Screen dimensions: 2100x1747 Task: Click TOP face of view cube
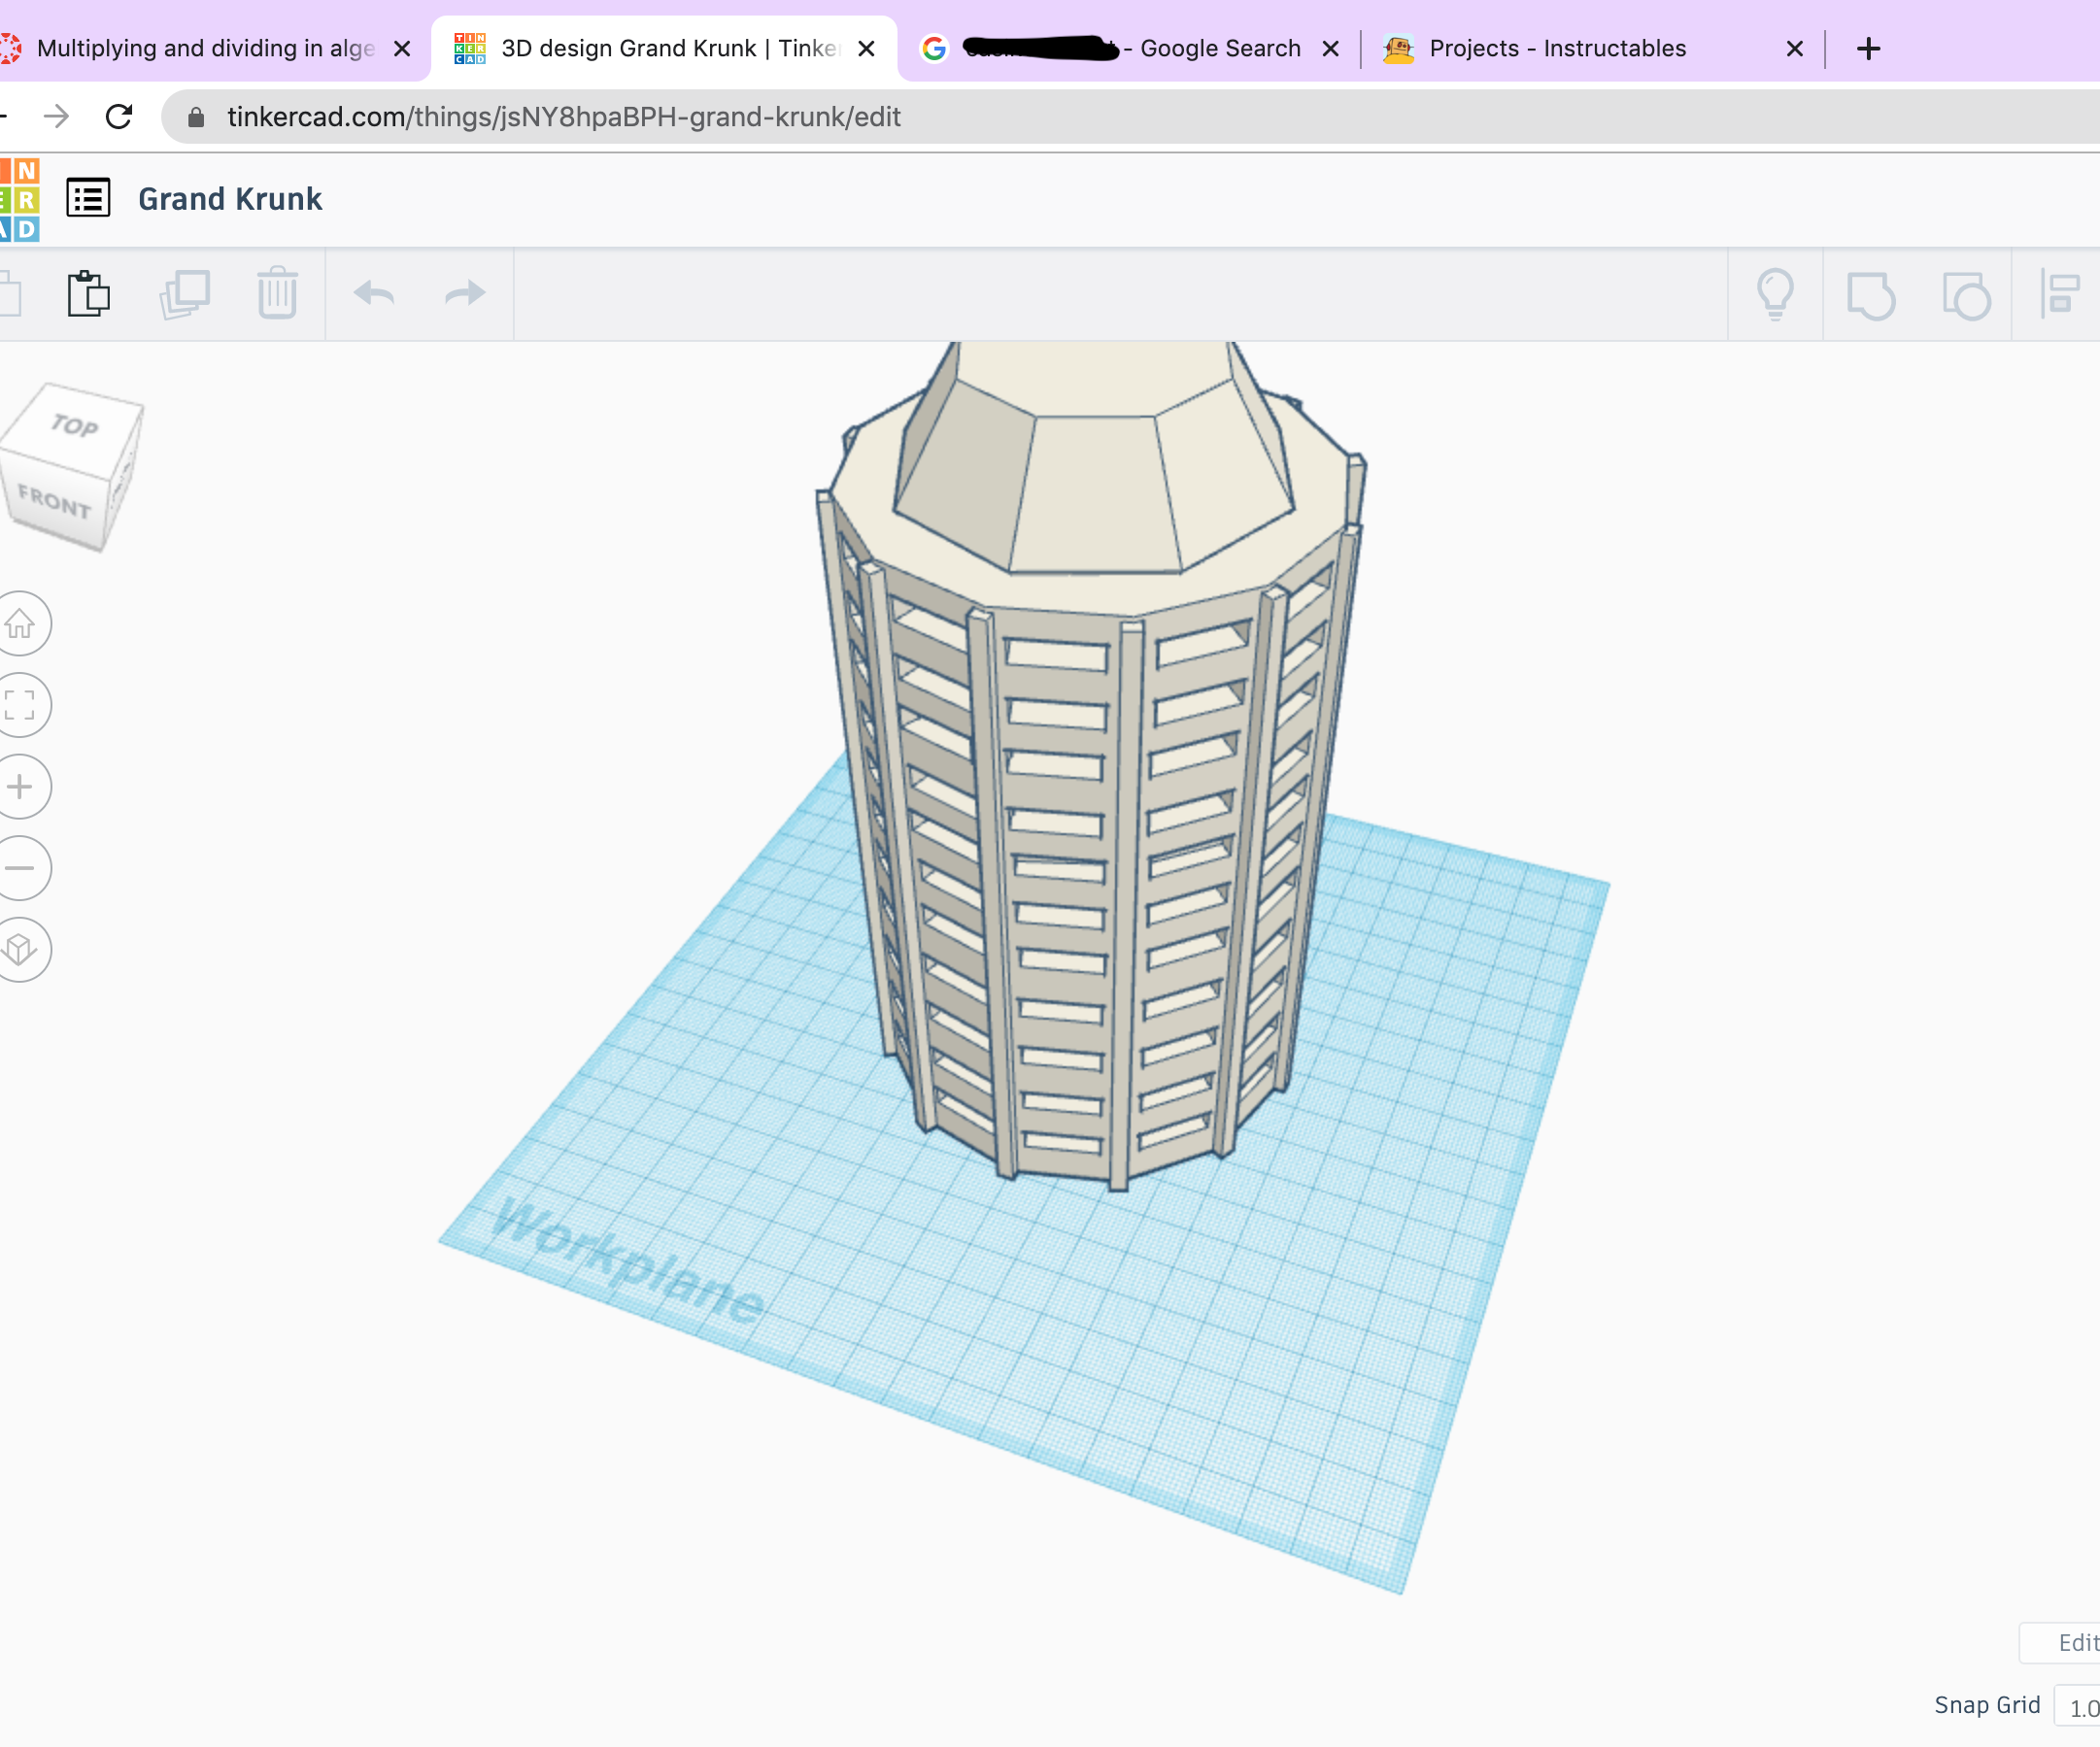[76, 427]
